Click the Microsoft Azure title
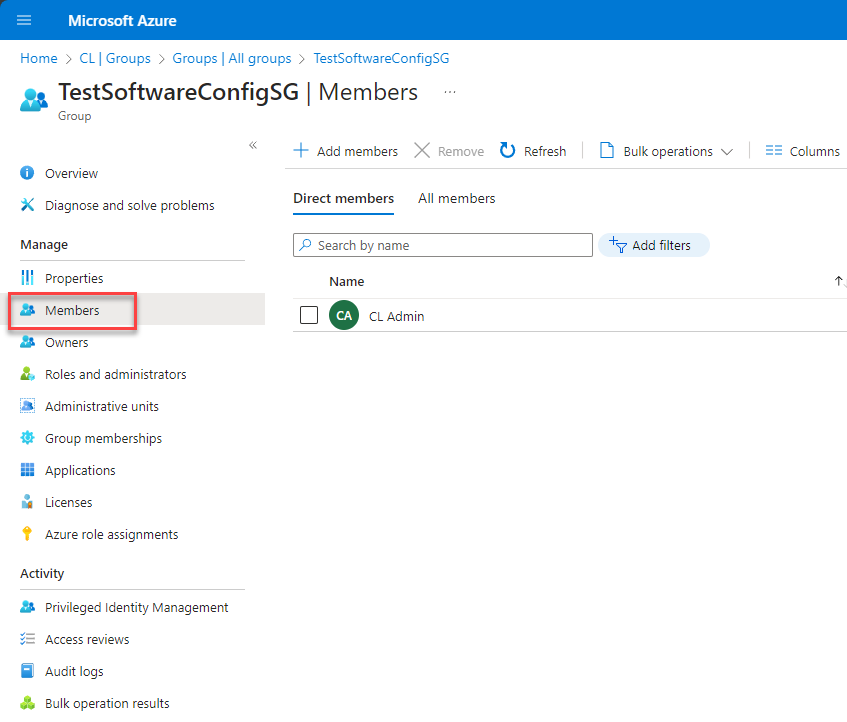This screenshot has height=722, width=847. [x=122, y=21]
